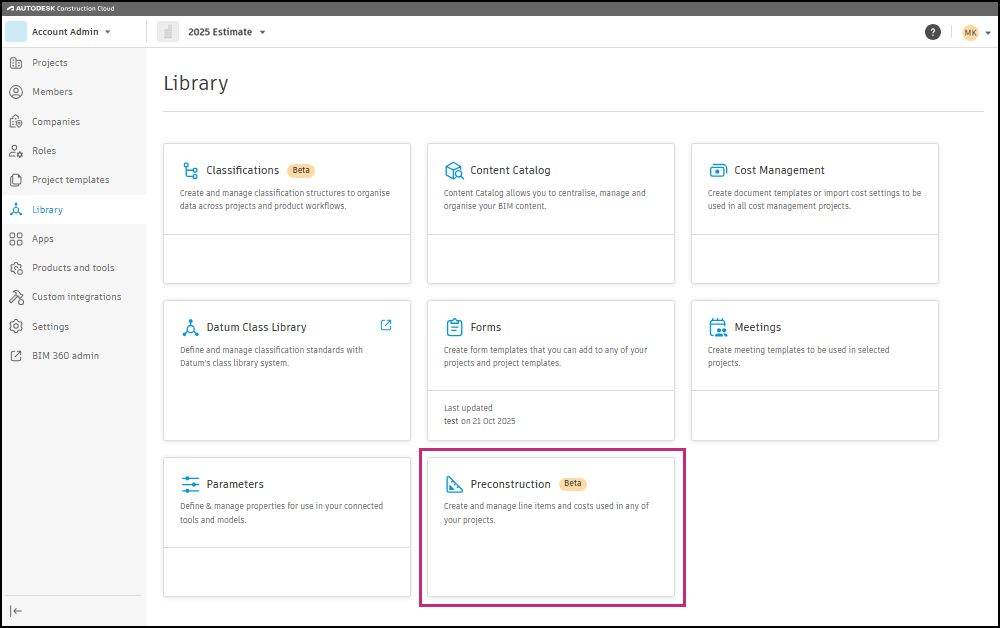Open Datum Class Library title
Image resolution: width=1000 pixels, height=628 pixels.
pos(256,327)
